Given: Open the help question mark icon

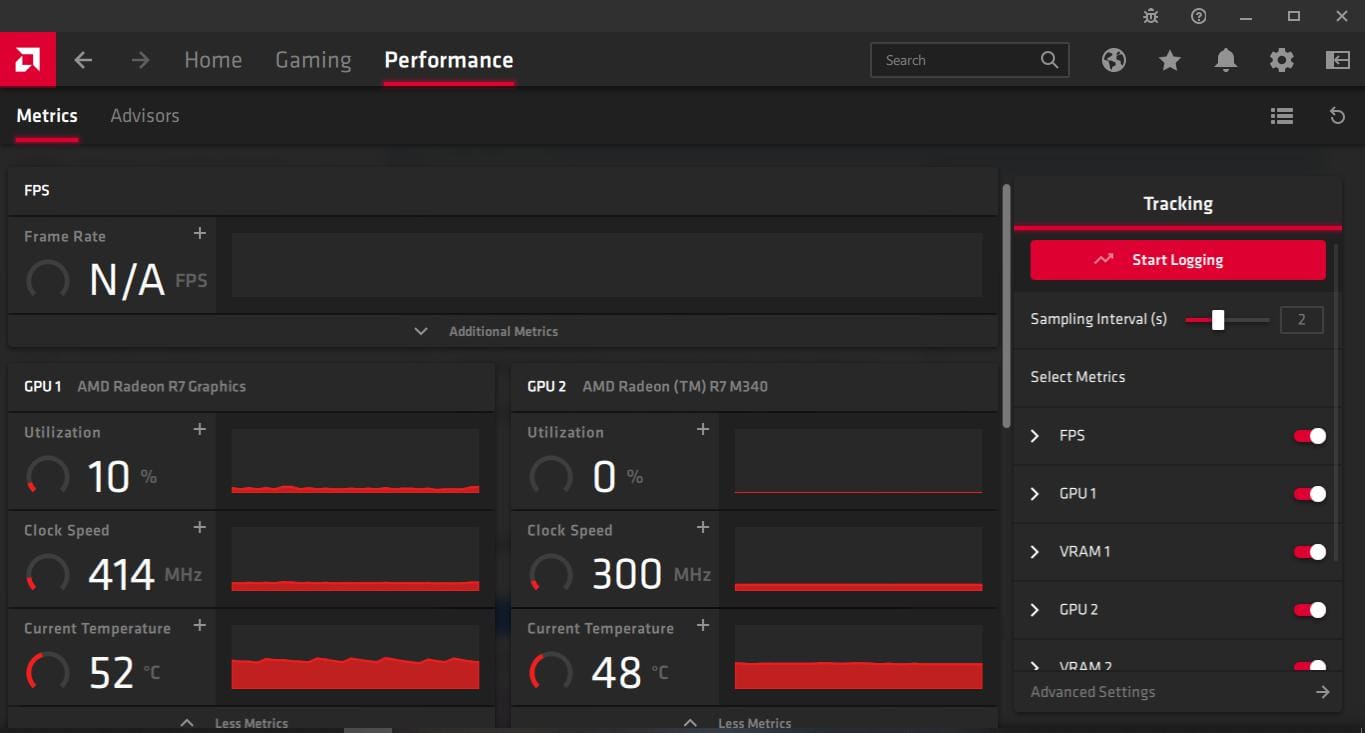Looking at the screenshot, I should 1199,16.
